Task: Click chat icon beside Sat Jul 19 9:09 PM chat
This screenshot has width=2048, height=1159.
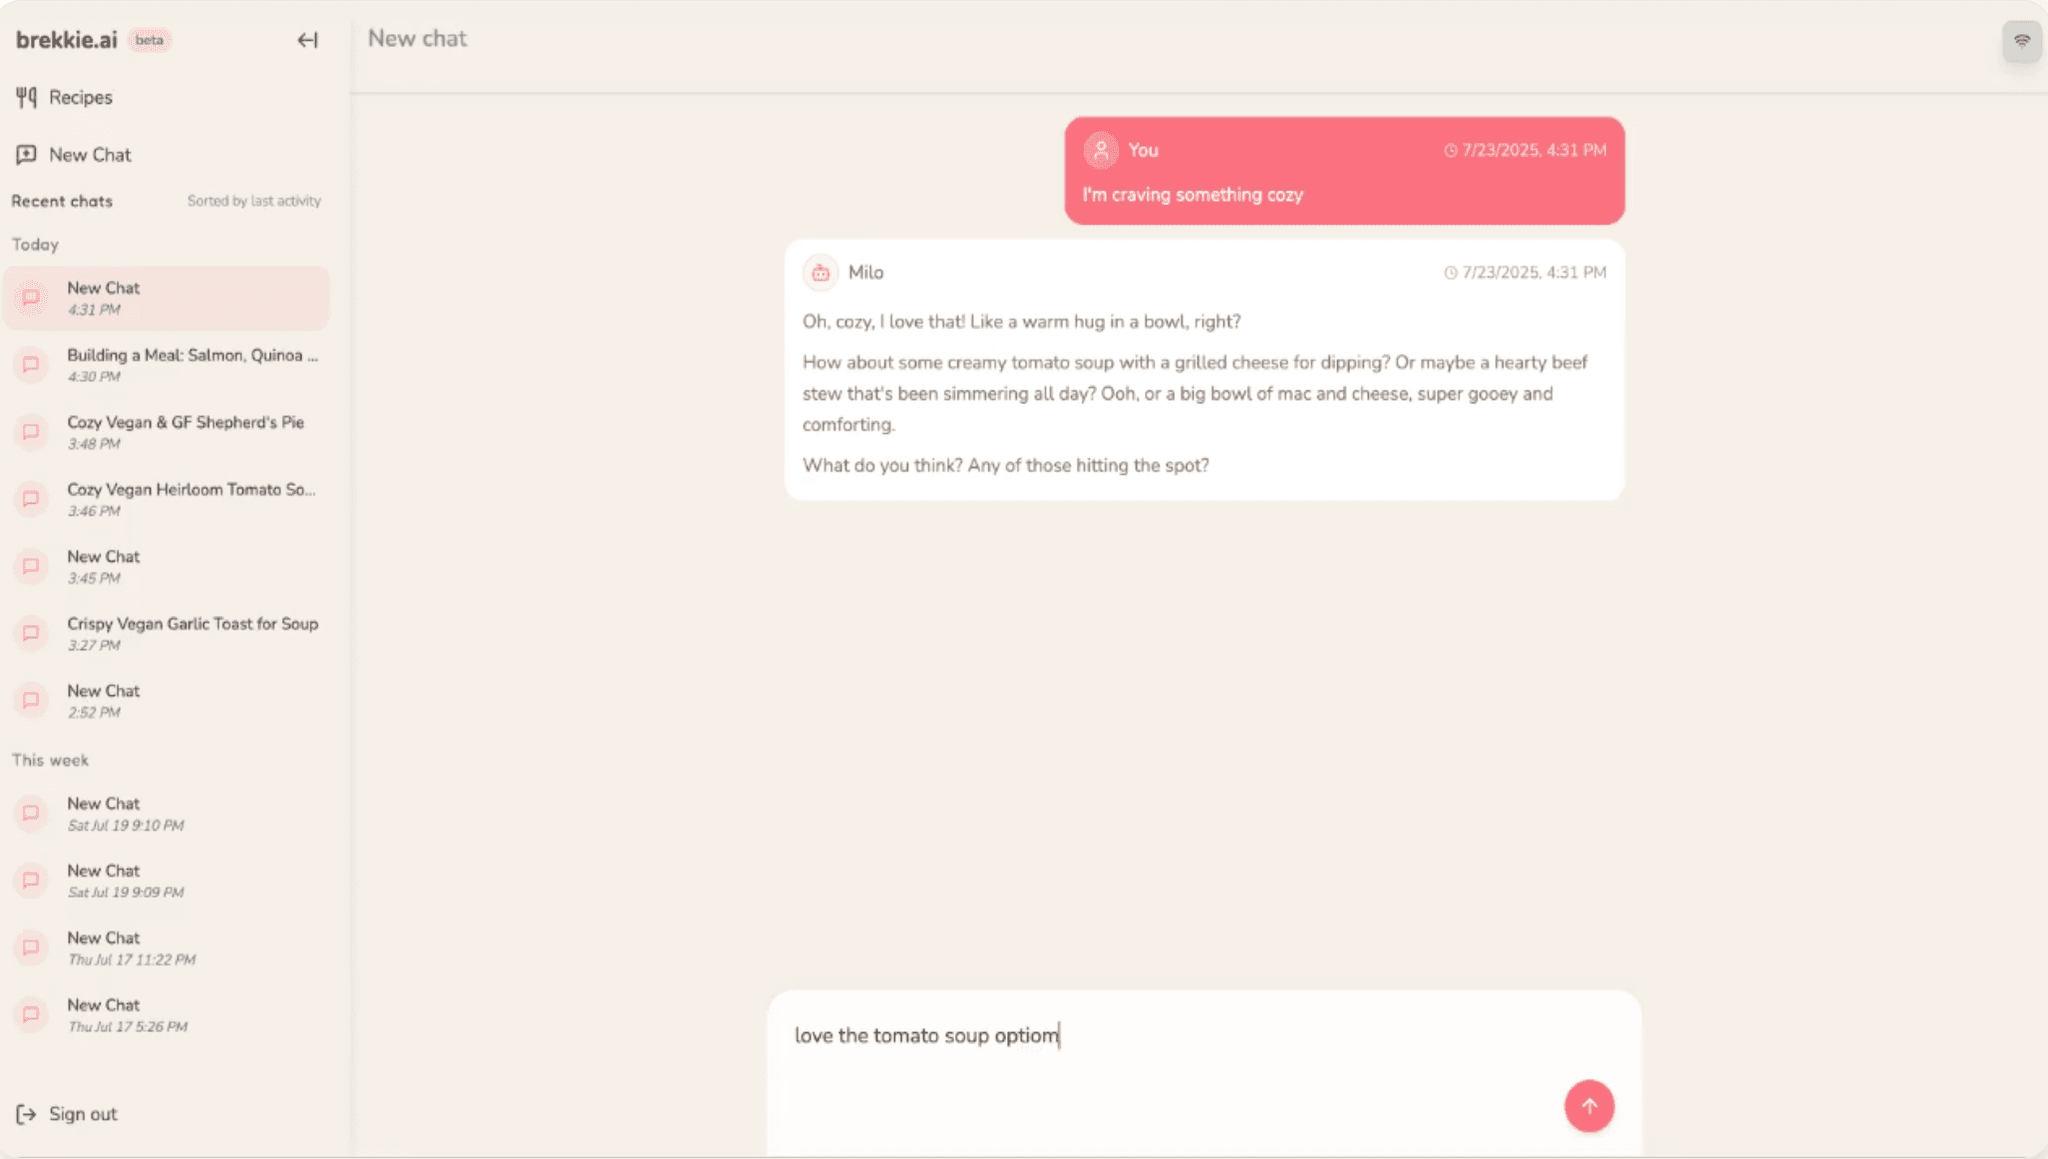Action: point(31,879)
